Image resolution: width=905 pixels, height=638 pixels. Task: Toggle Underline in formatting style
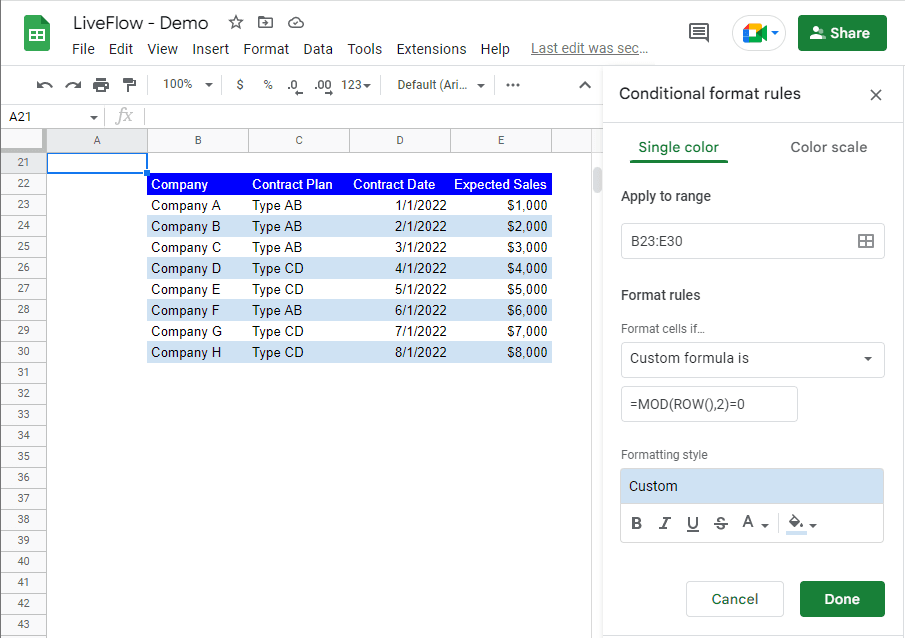point(693,523)
